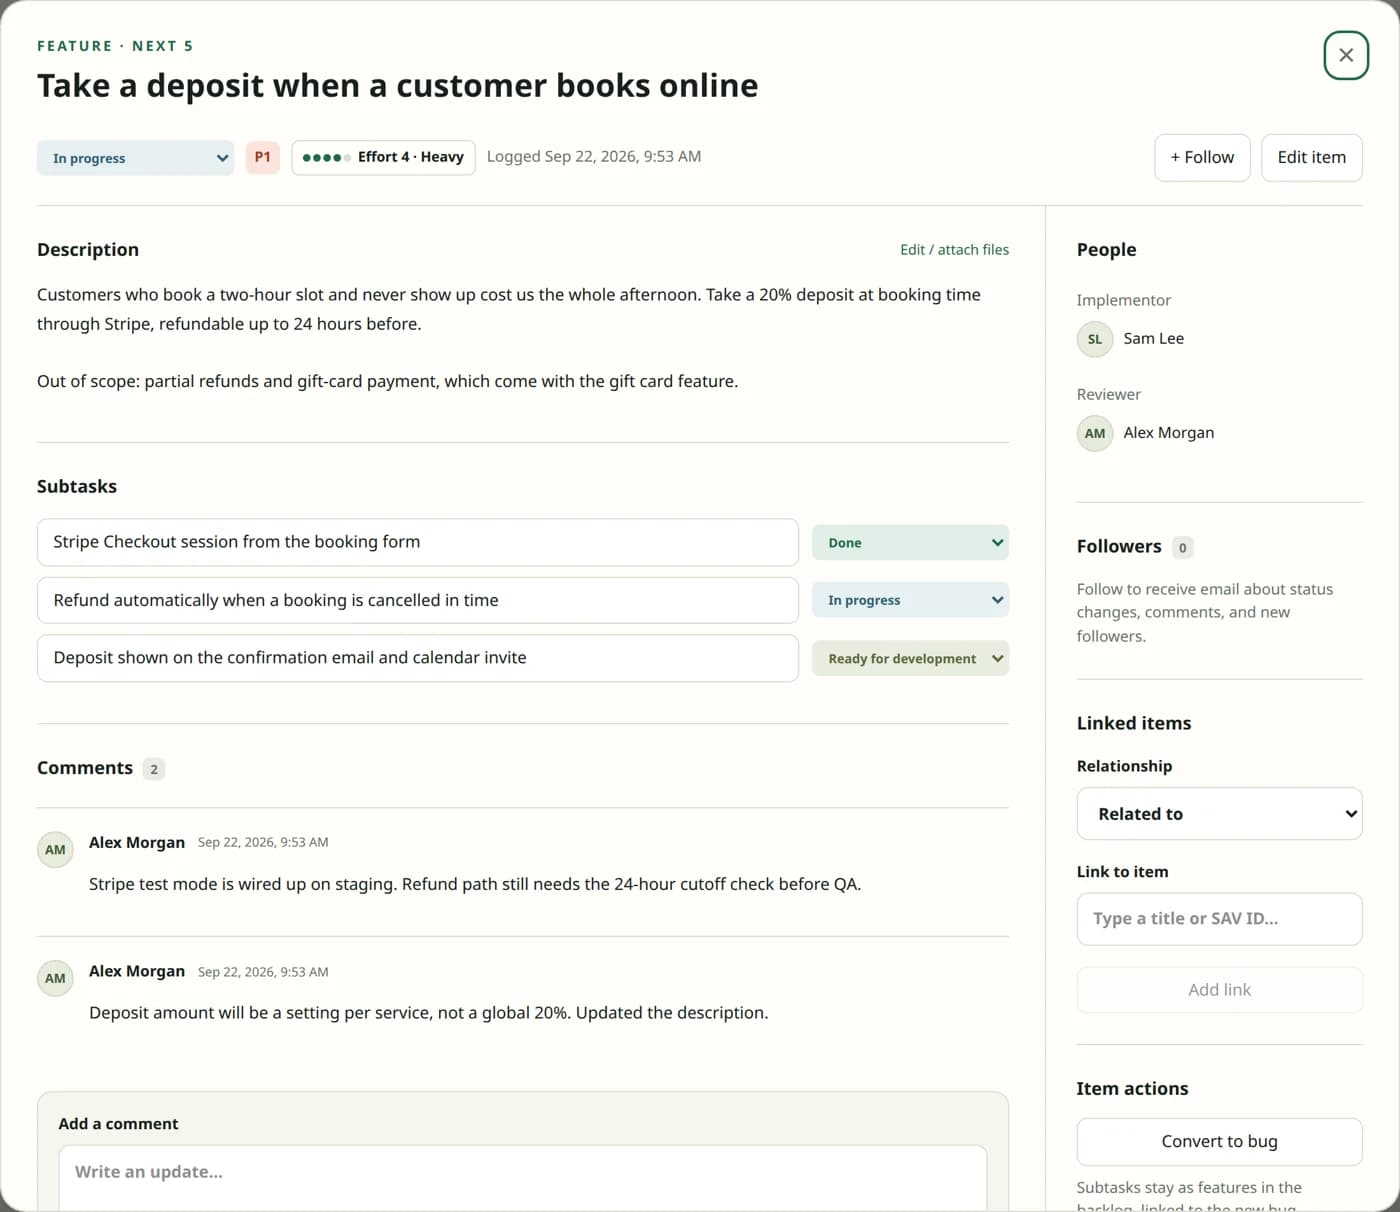
Task: Click the + Follow button
Action: [1202, 157]
